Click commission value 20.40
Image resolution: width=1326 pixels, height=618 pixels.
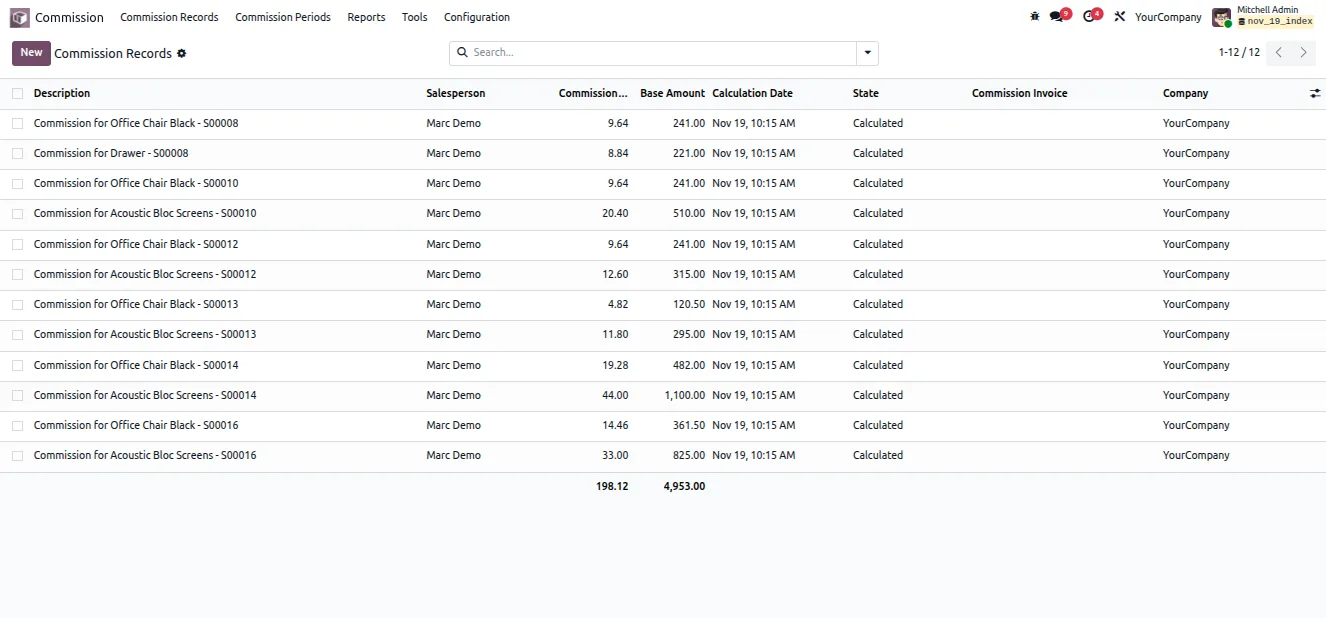coord(615,213)
